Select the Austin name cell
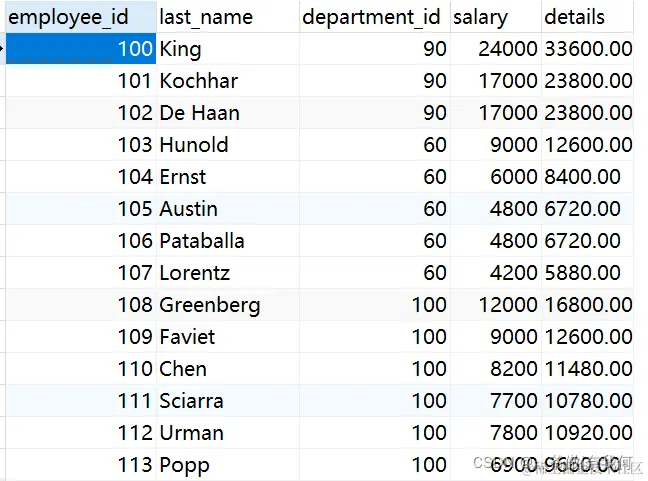This screenshot has width=648, height=481. click(x=228, y=209)
